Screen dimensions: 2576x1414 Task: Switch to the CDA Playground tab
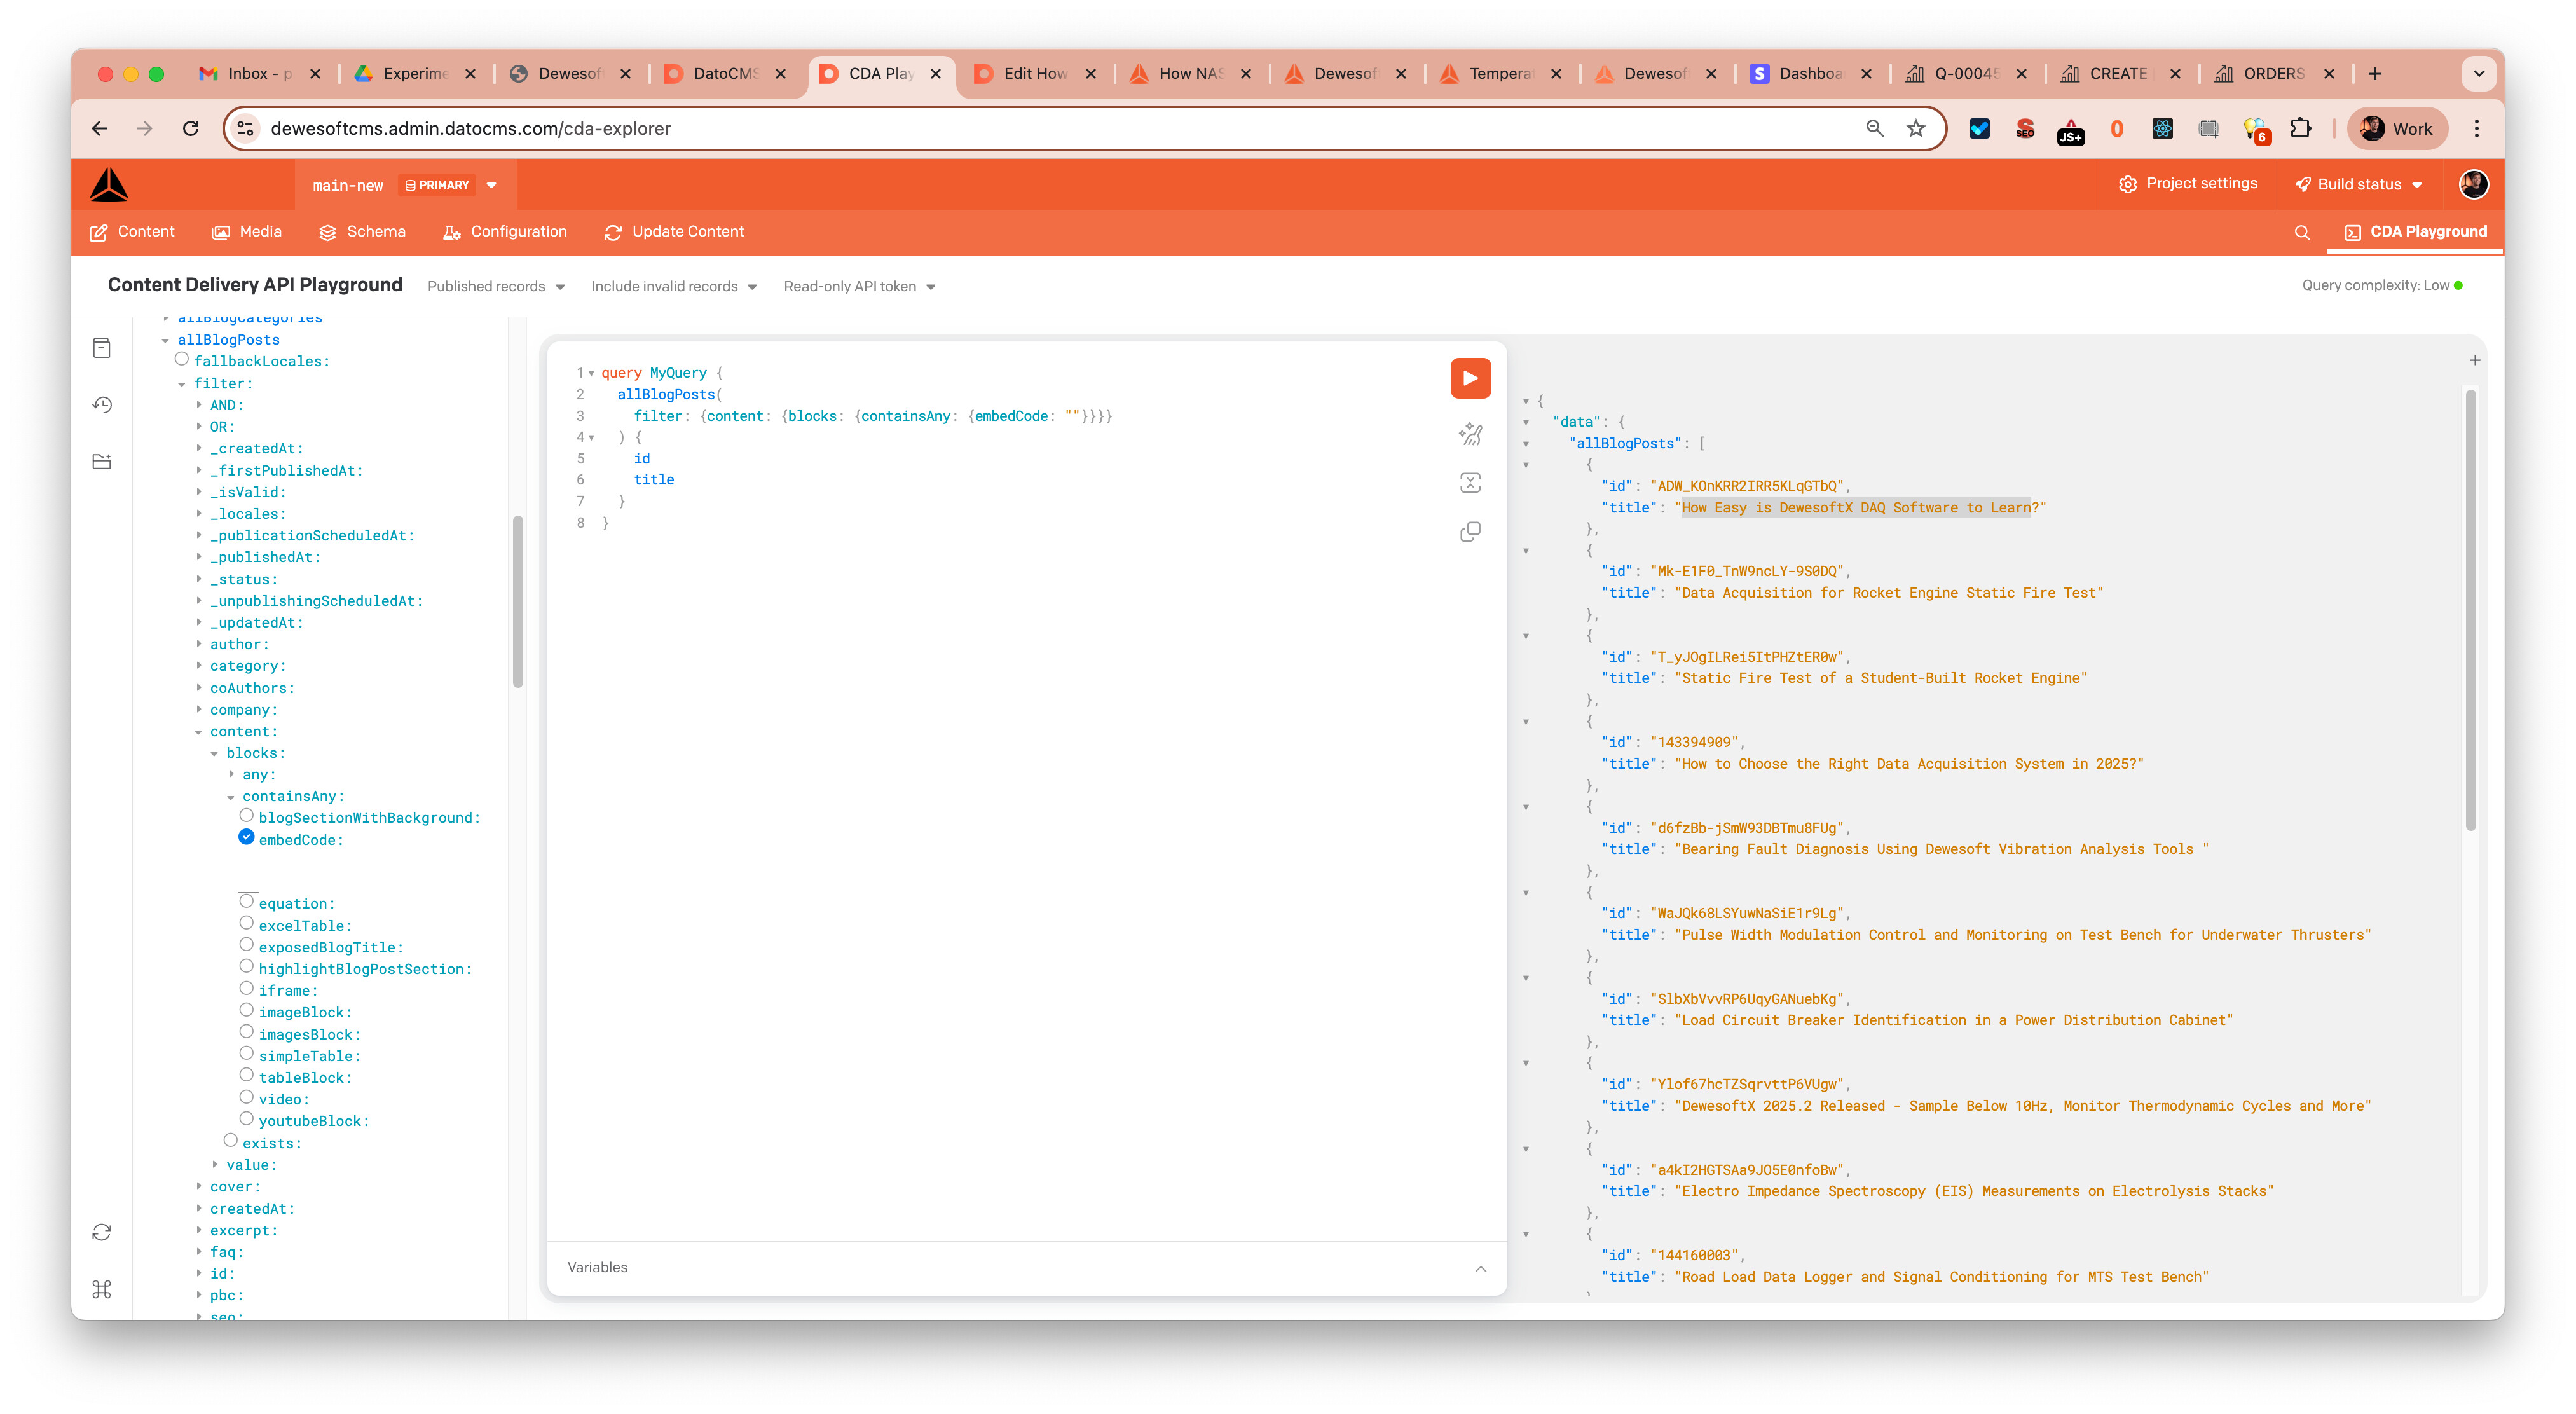[2414, 232]
